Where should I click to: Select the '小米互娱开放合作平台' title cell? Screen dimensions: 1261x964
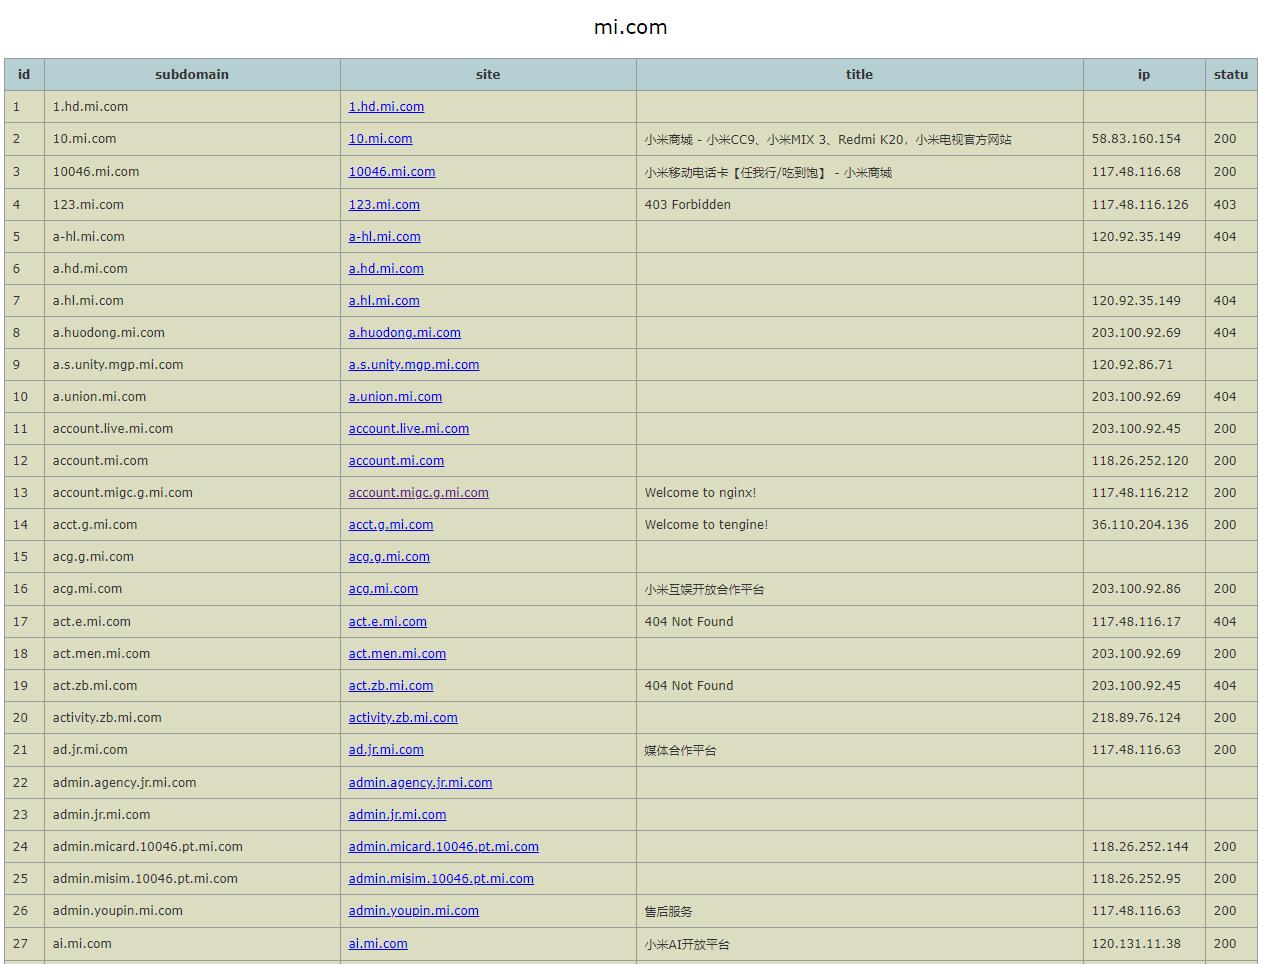[860, 589]
